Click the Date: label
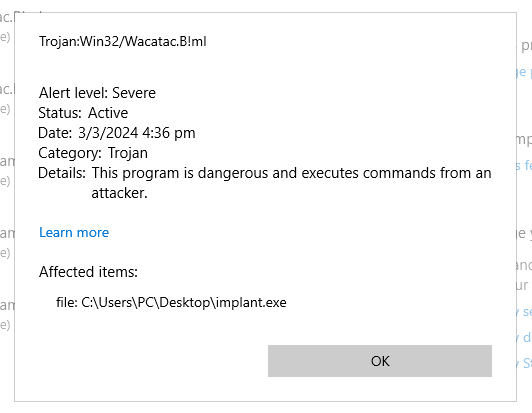The image size is (532, 413). pyautogui.click(x=55, y=133)
